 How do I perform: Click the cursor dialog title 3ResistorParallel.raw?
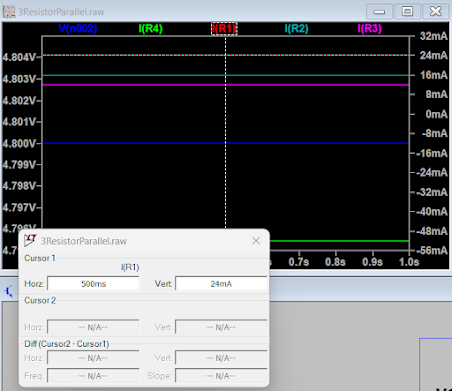pyautogui.click(x=84, y=241)
